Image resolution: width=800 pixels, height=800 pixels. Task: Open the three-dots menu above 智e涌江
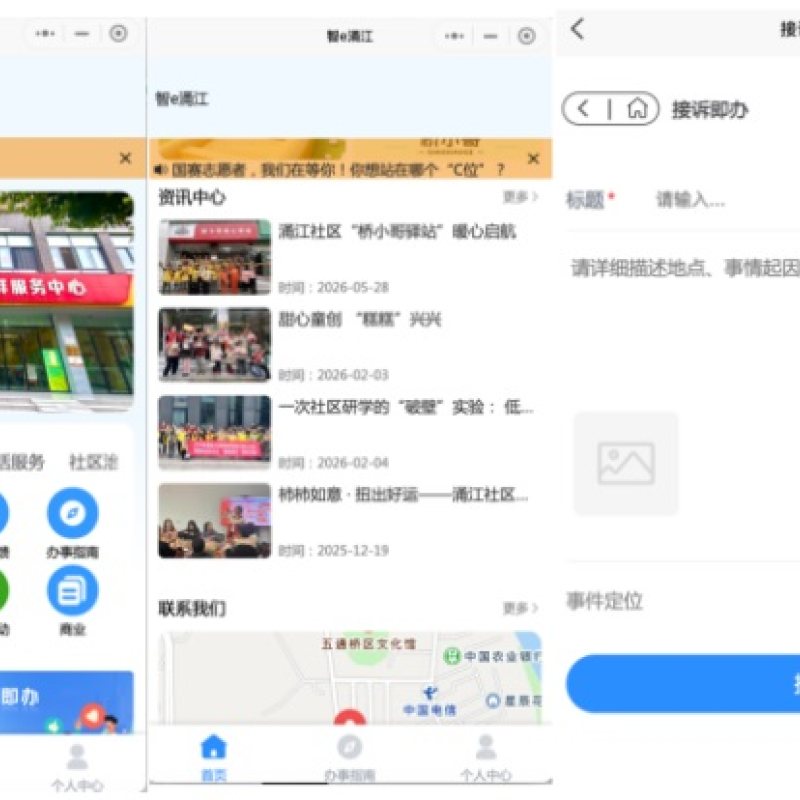(454, 36)
